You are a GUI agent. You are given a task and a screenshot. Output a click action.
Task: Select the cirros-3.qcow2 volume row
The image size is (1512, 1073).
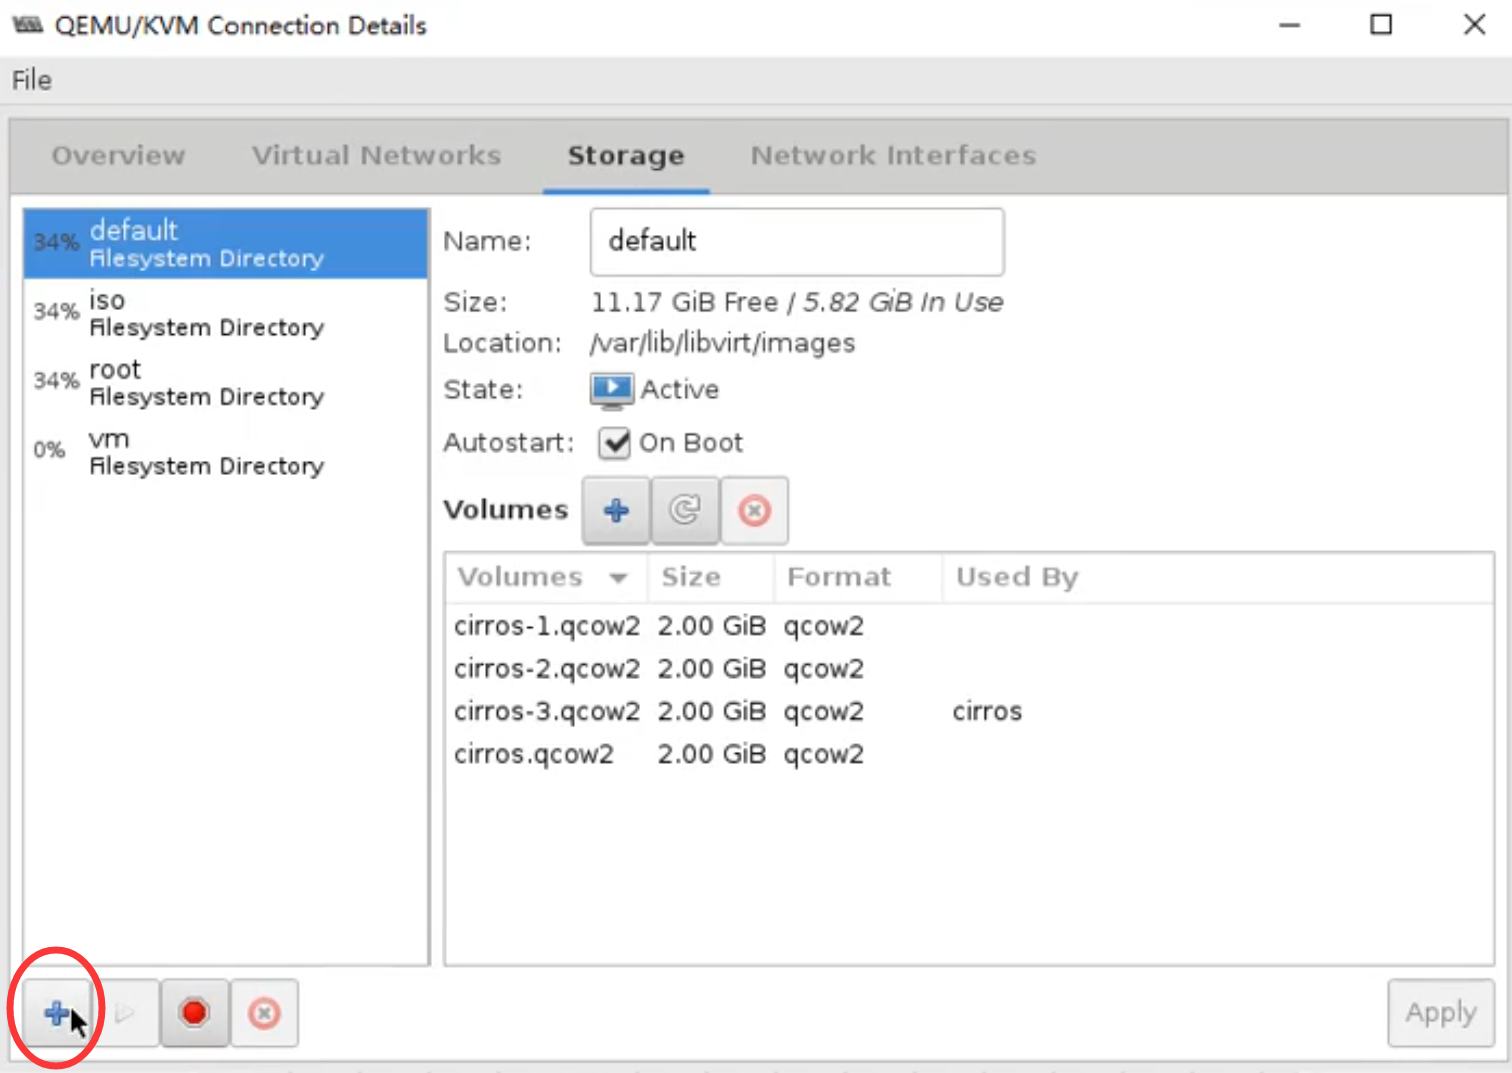point(547,711)
